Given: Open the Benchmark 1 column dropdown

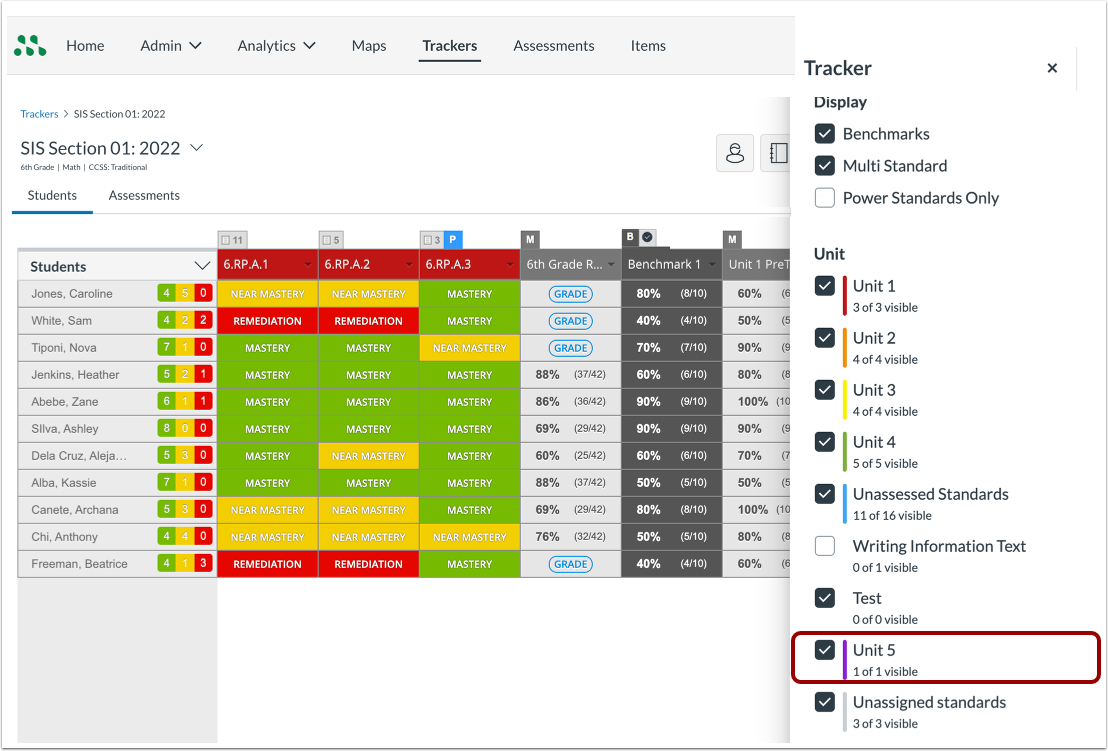Looking at the screenshot, I should tap(712, 265).
